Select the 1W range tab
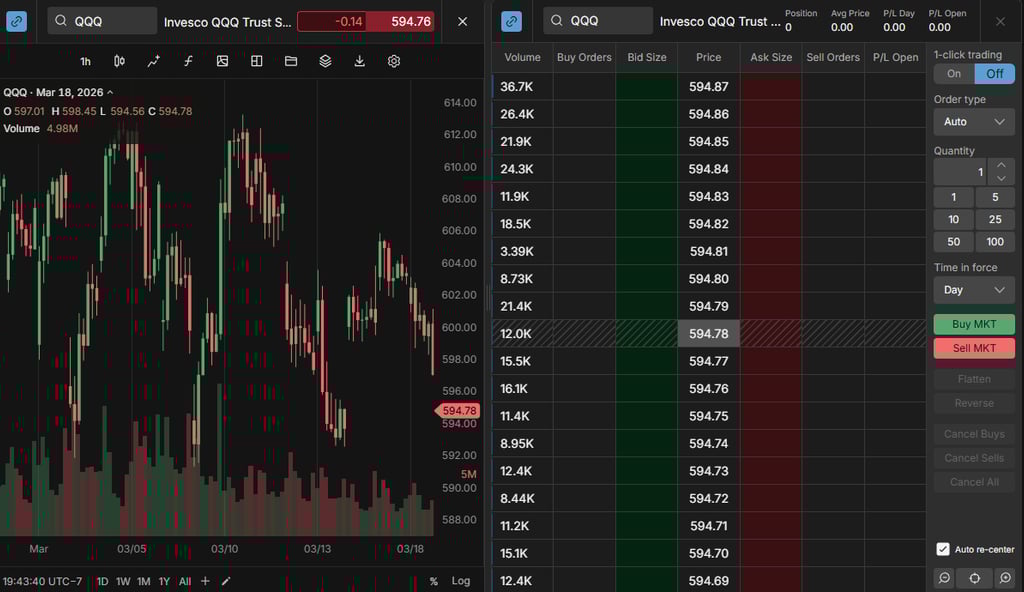The width and height of the screenshot is (1024, 592). pyautogui.click(x=123, y=581)
